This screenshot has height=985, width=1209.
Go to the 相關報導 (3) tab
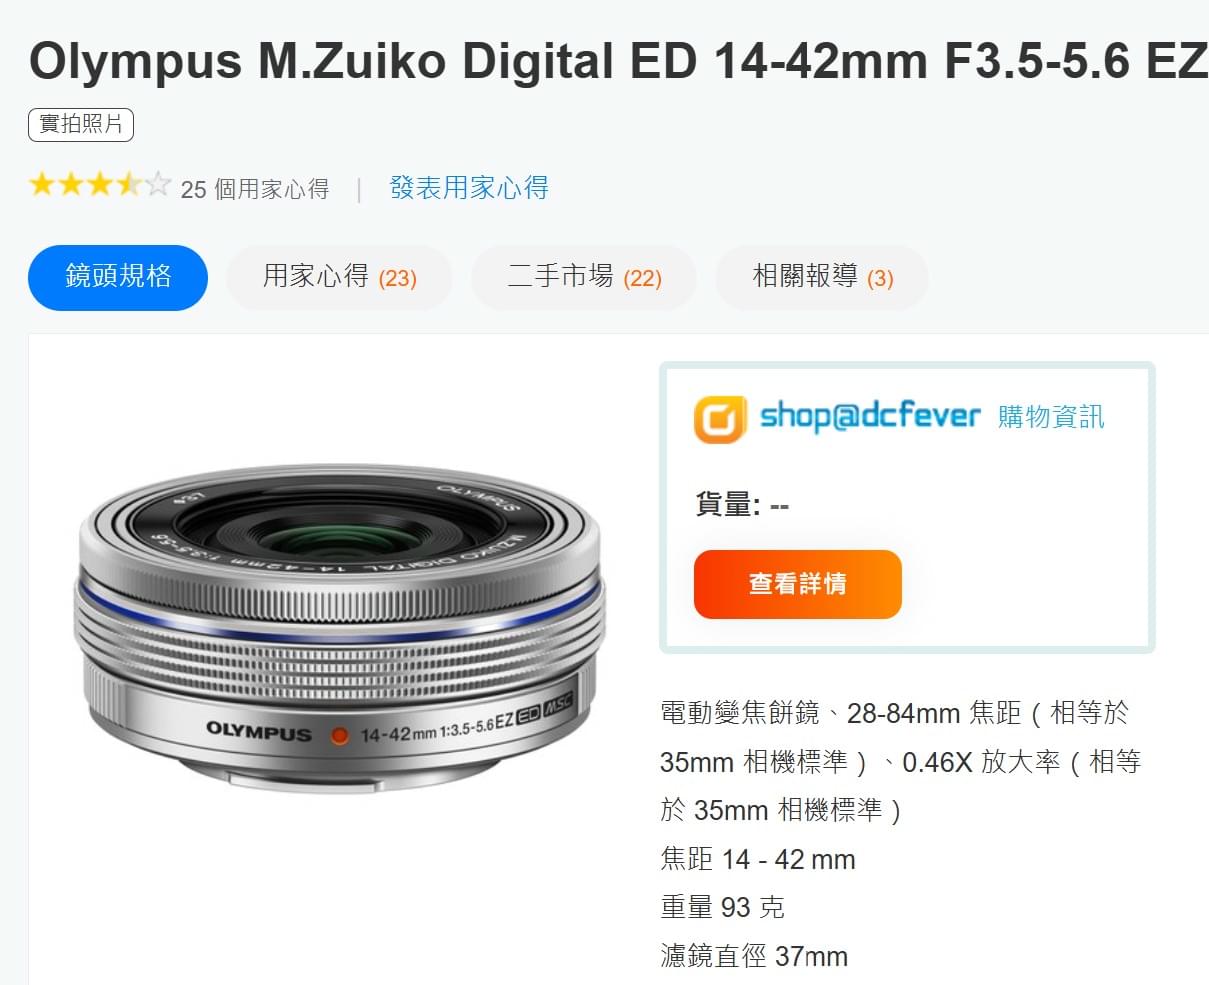pos(822,277)
